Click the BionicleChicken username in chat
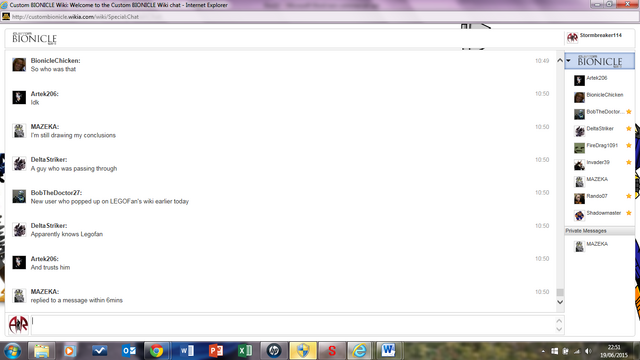Image resolution: width=640 pixels, height=360 pixels. (56, 60)
